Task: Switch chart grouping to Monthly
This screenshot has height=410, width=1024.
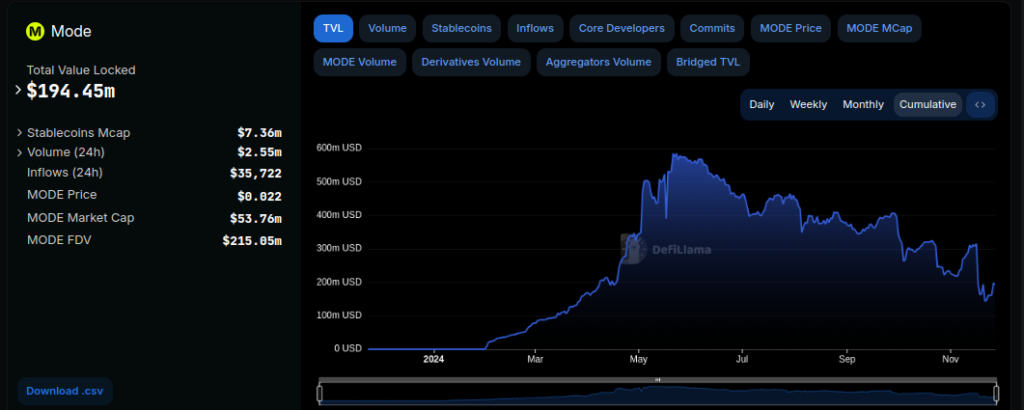Action: pyautogui.click(x=863, y=104)
